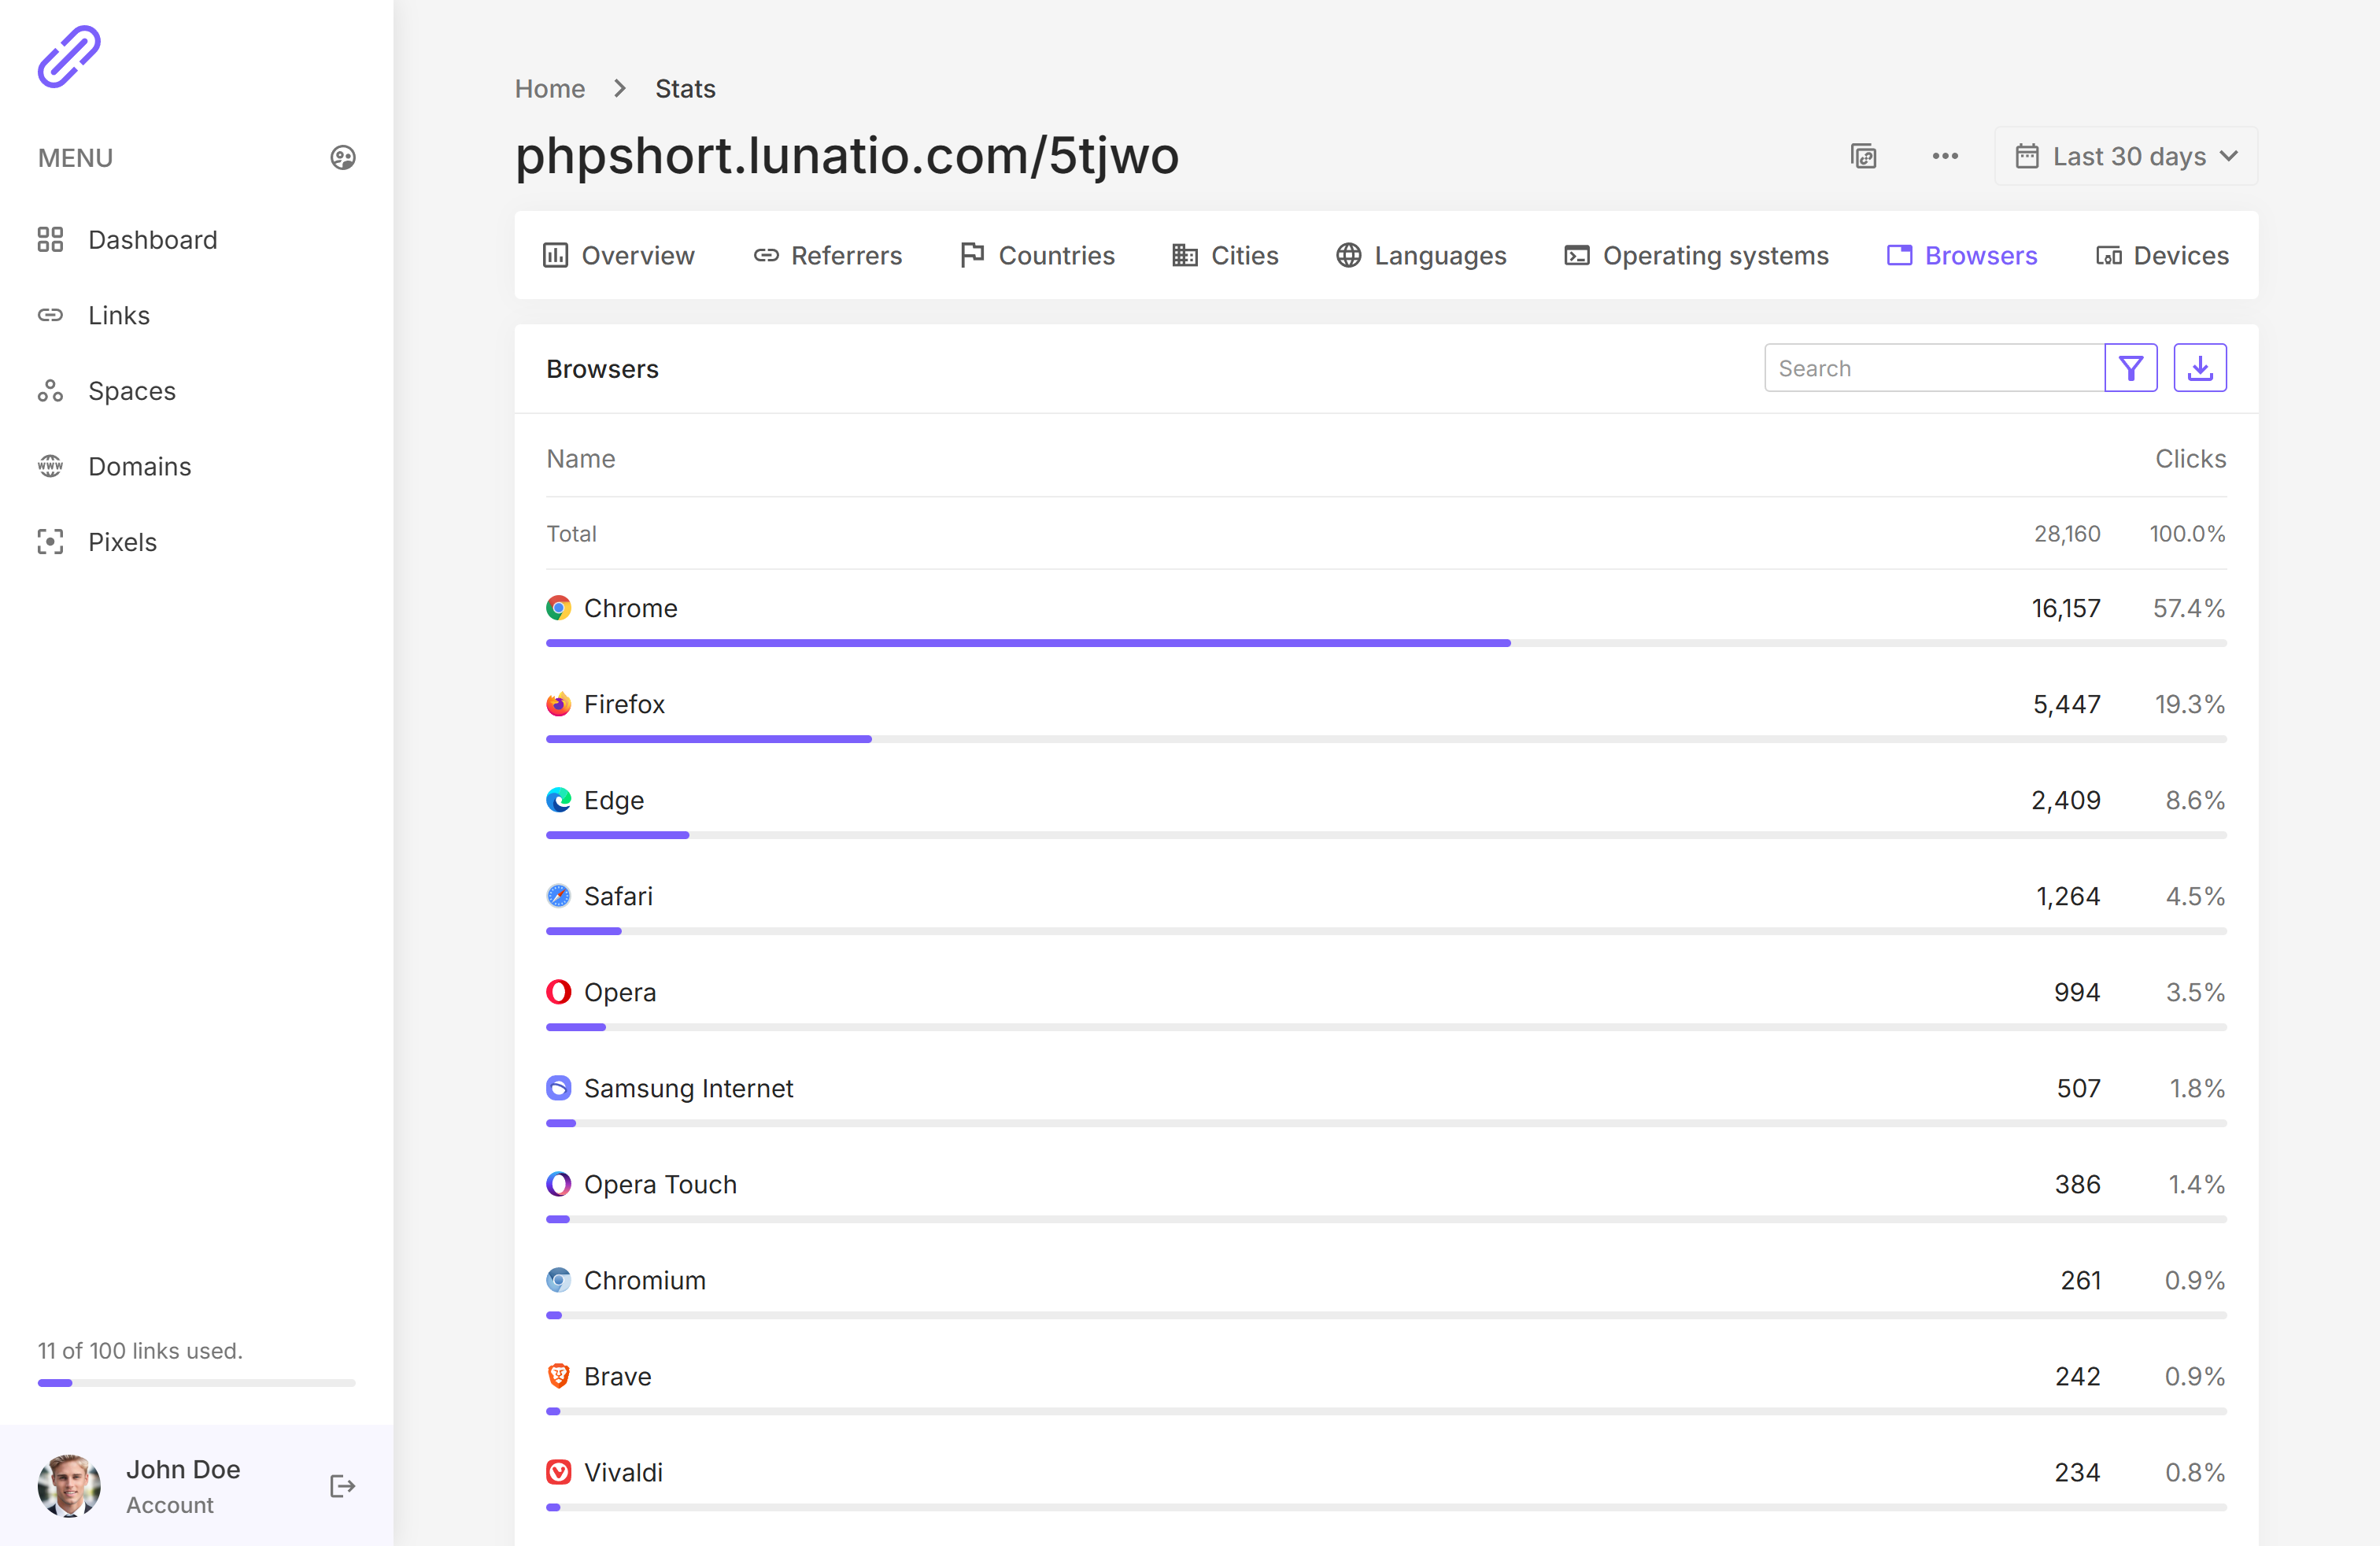The width and height of the screenshot is (2380, 1546).
Task: Switch to the Operating systems tab
Action: pyautogui.click(x=1696, y=256)
